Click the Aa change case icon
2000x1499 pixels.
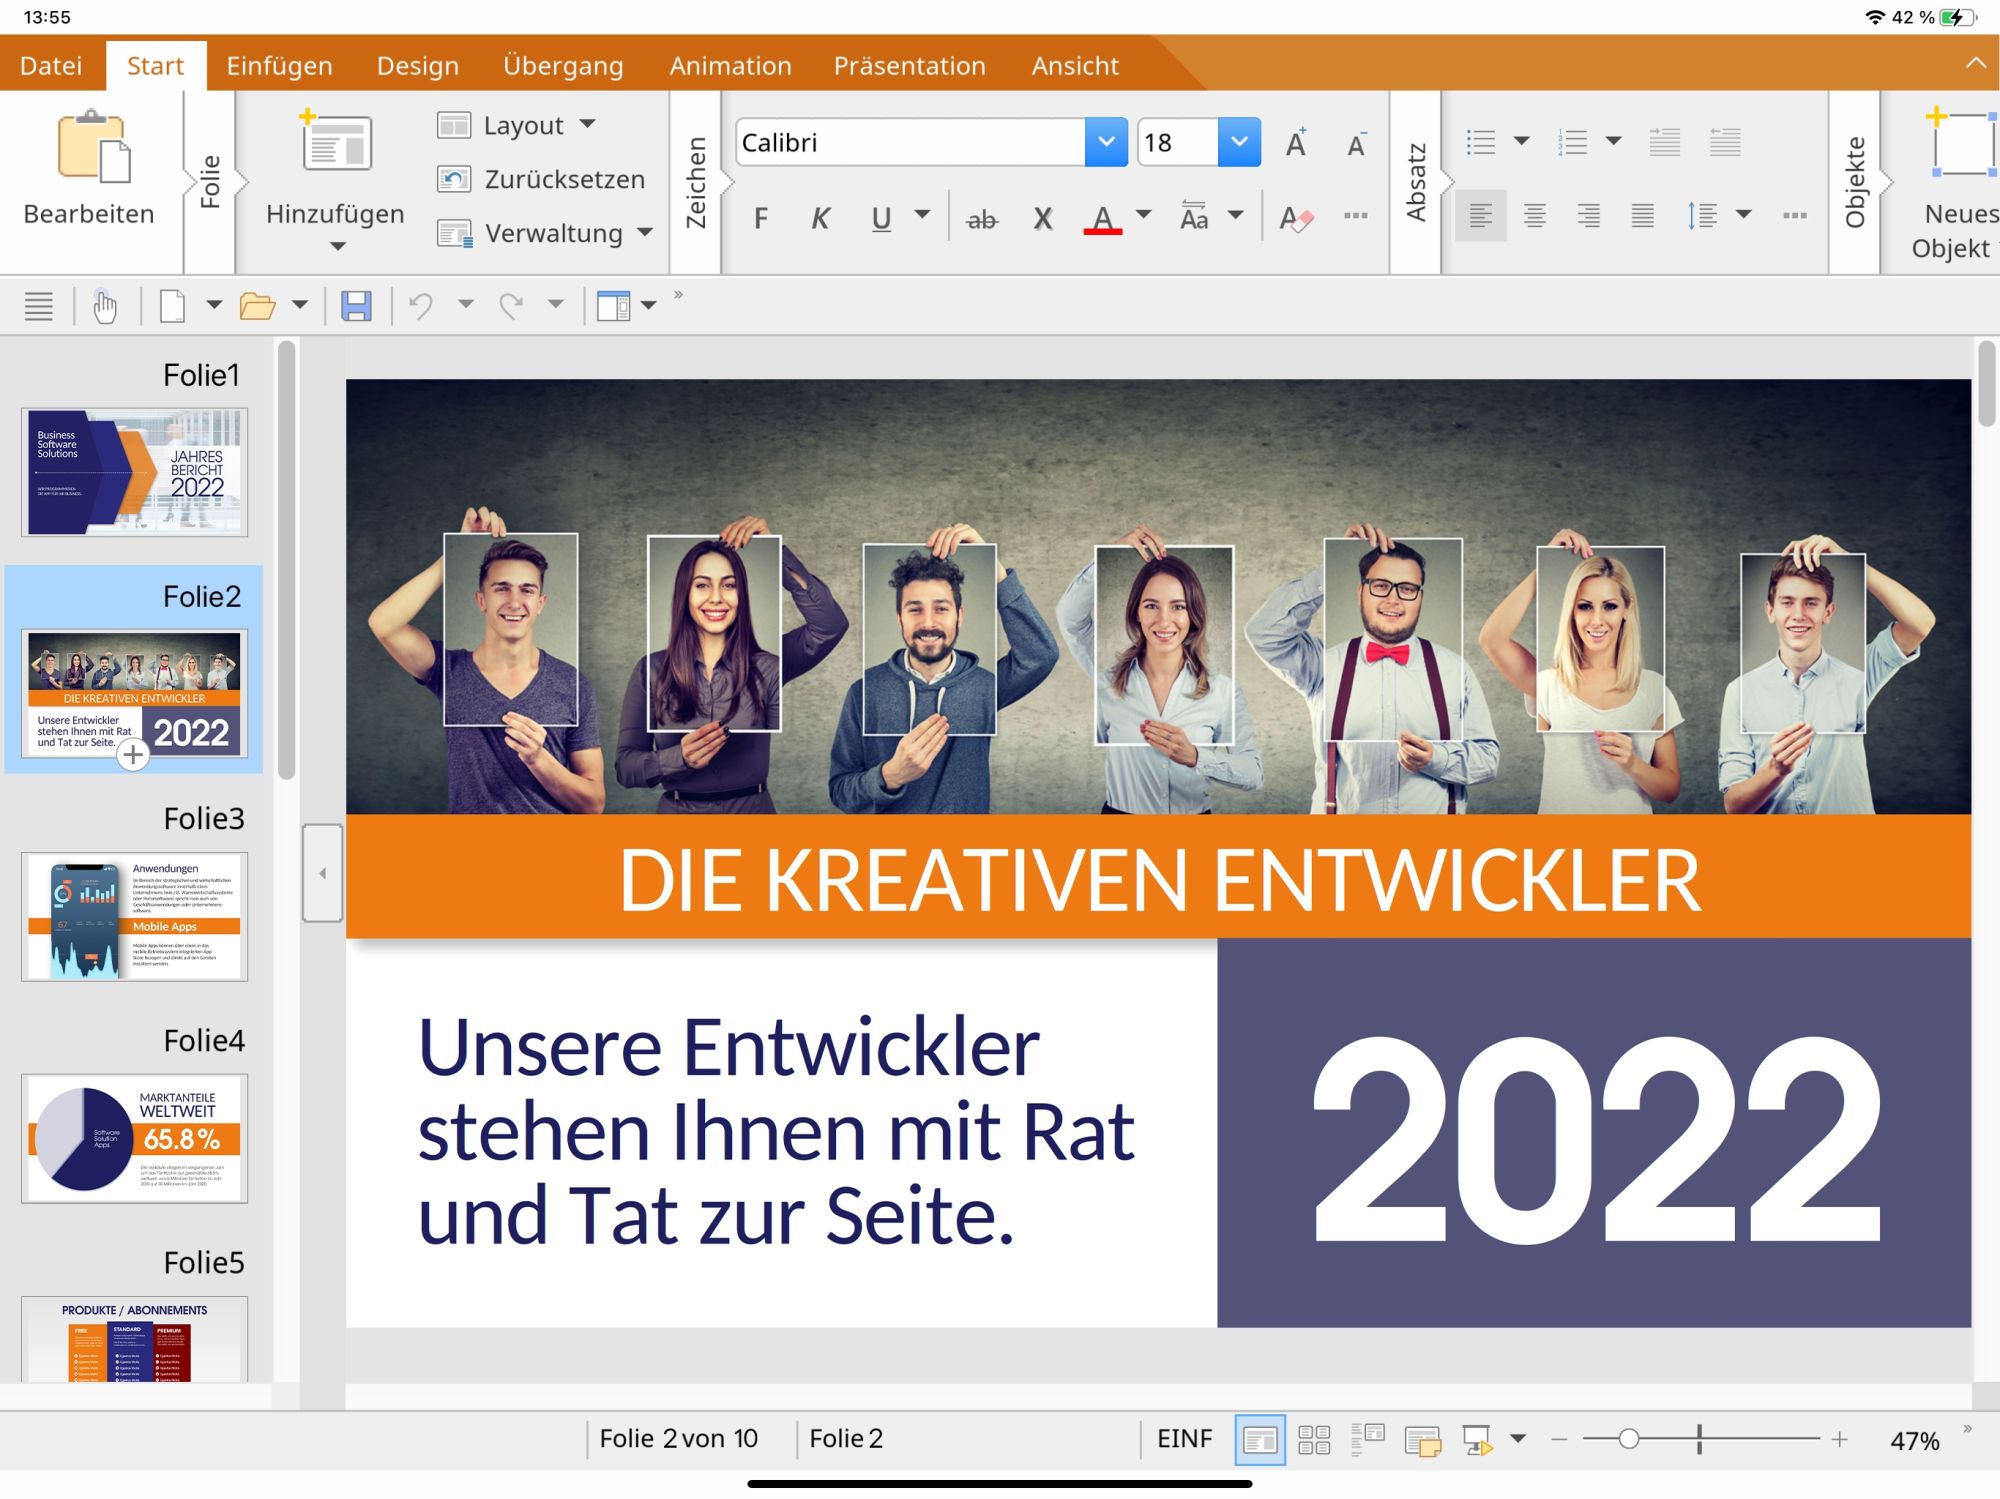(1195, 218)
